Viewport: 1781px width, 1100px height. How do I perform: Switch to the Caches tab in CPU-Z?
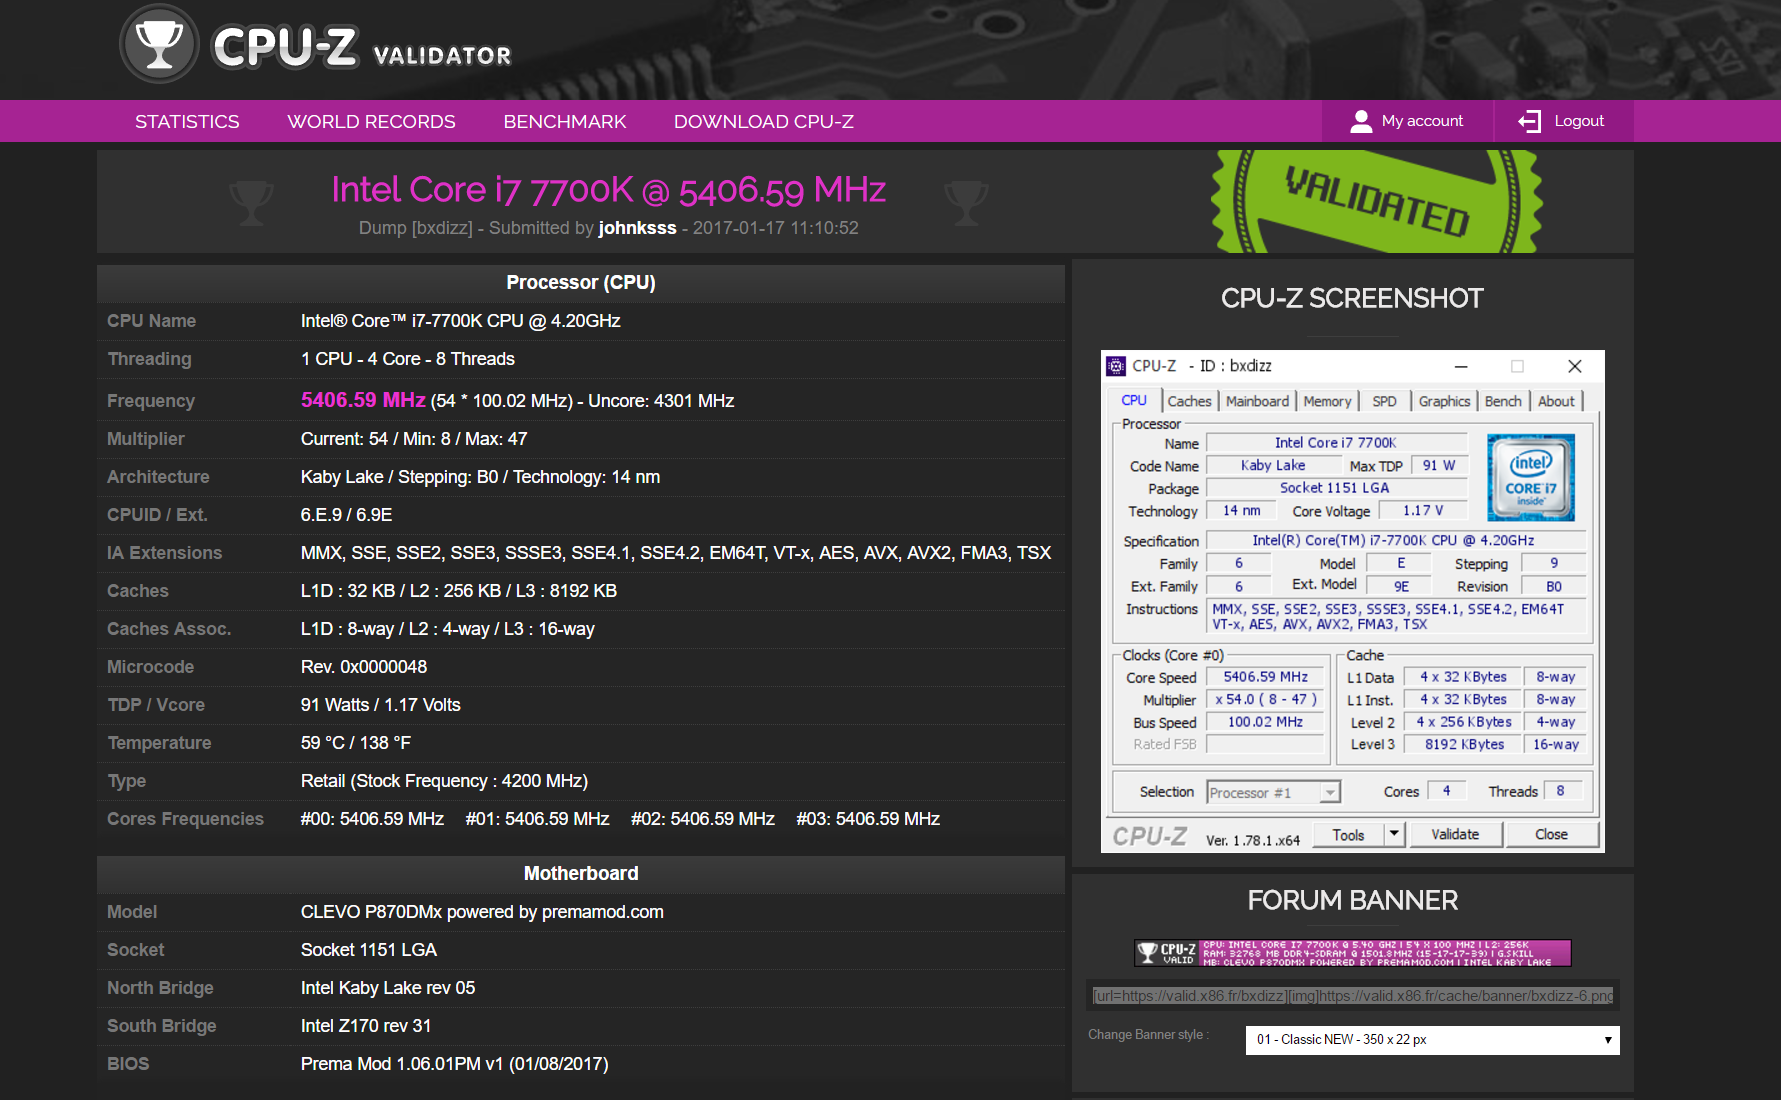point(1189,401)
